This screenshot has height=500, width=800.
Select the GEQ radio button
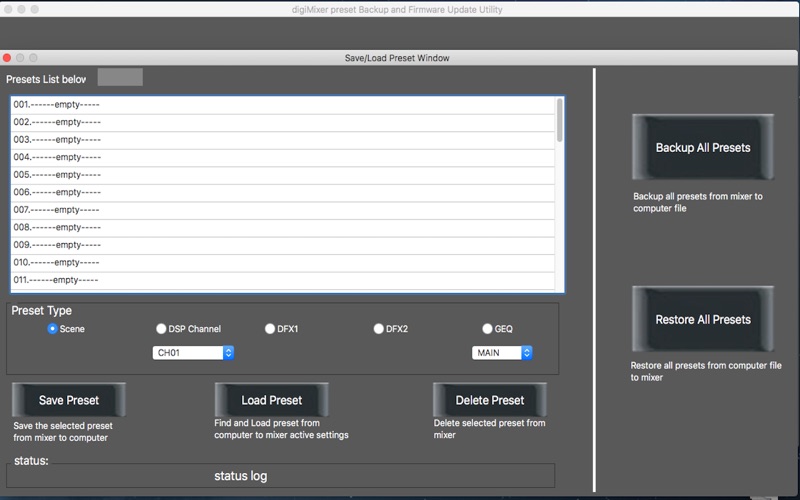pos(487,329)
